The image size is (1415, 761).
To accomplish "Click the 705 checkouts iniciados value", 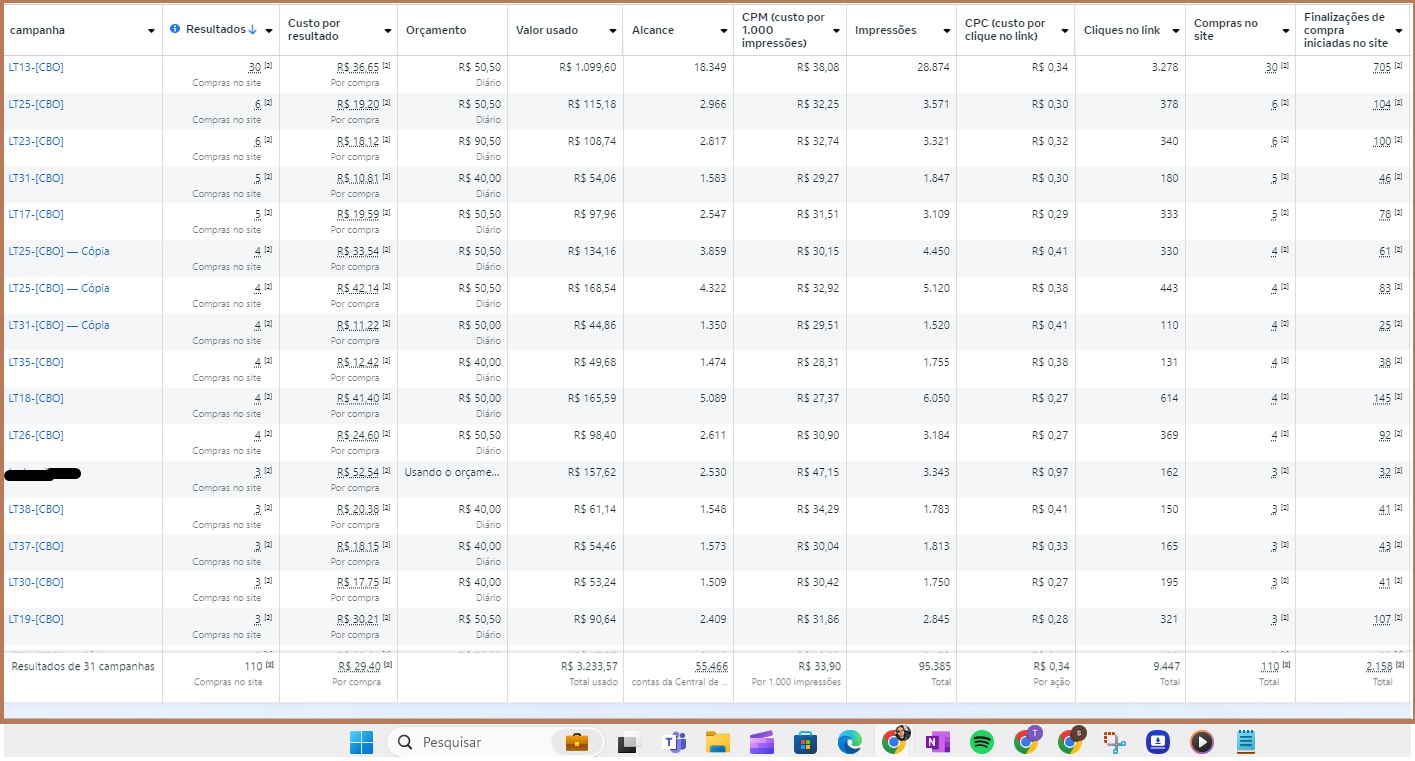I will [x=1382, y=67].
